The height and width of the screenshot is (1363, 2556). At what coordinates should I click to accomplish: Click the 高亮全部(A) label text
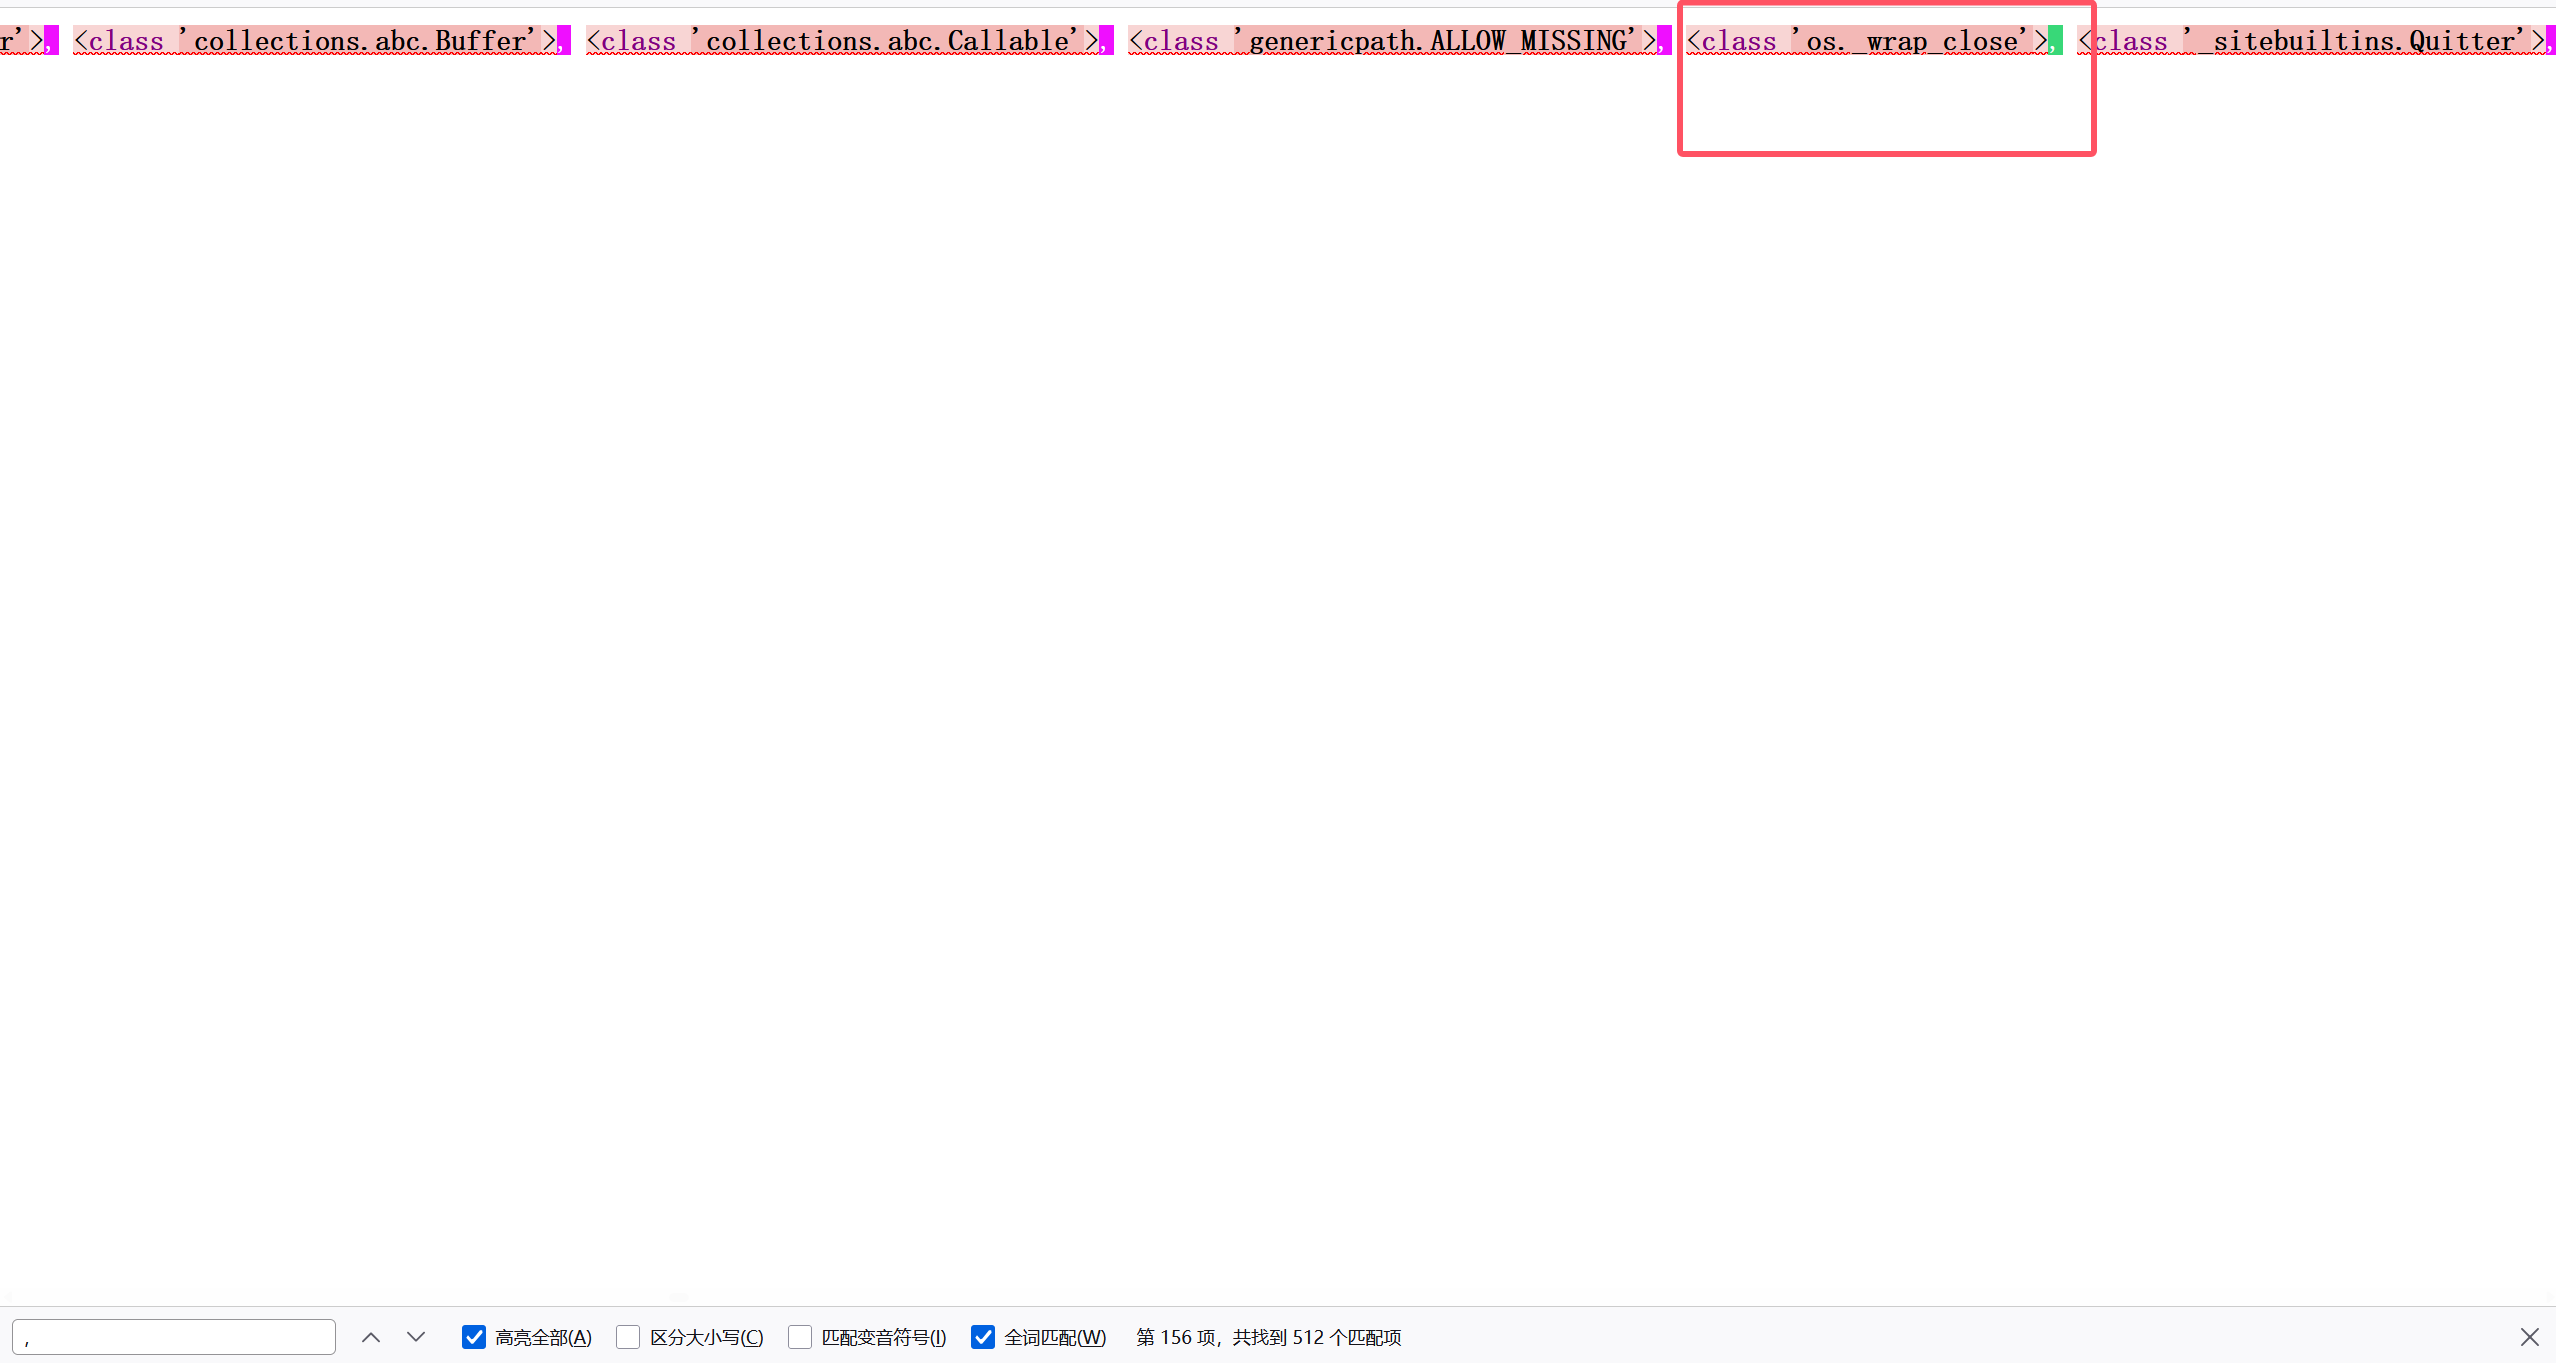(543, 1337)
